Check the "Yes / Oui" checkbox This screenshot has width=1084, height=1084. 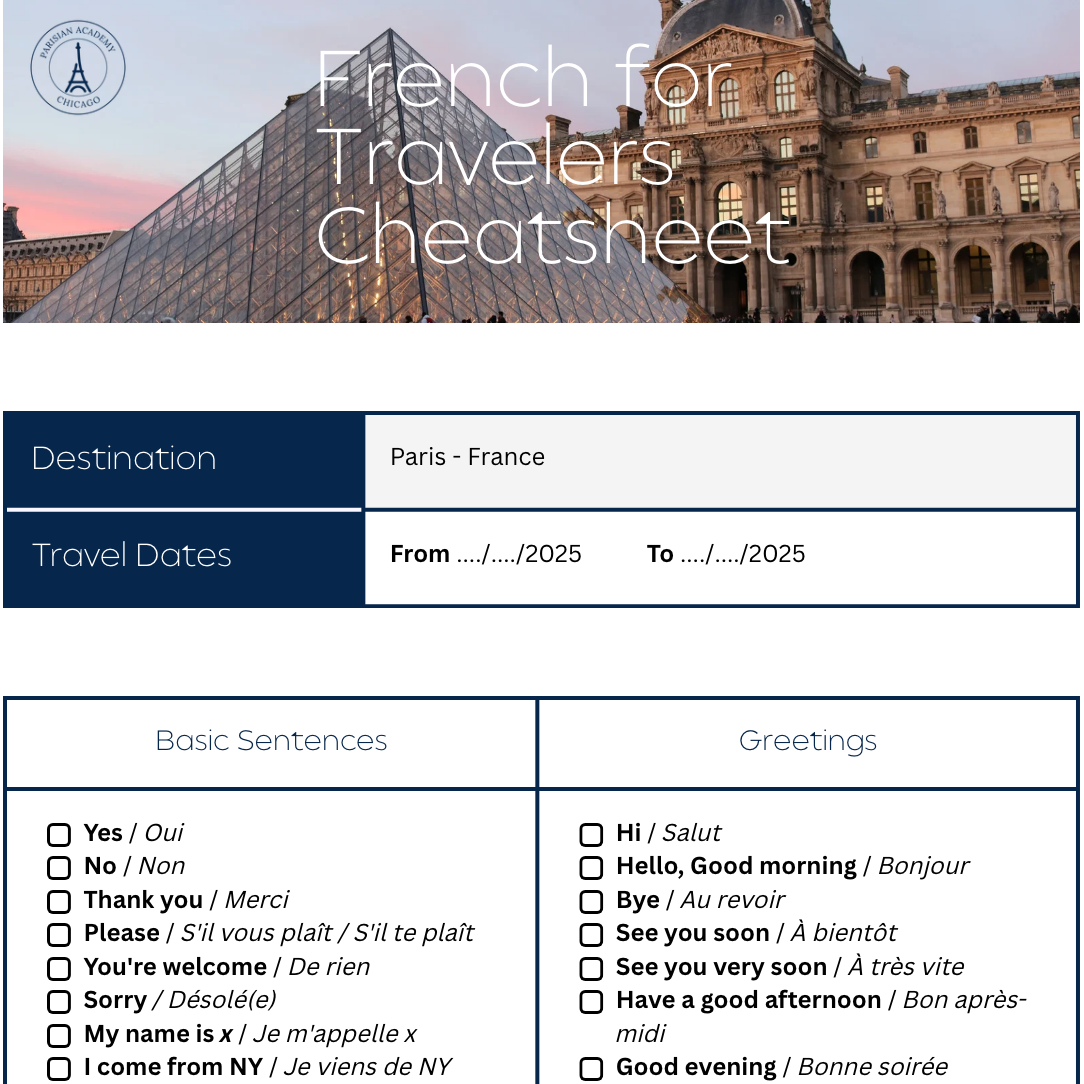pos(60,835)
